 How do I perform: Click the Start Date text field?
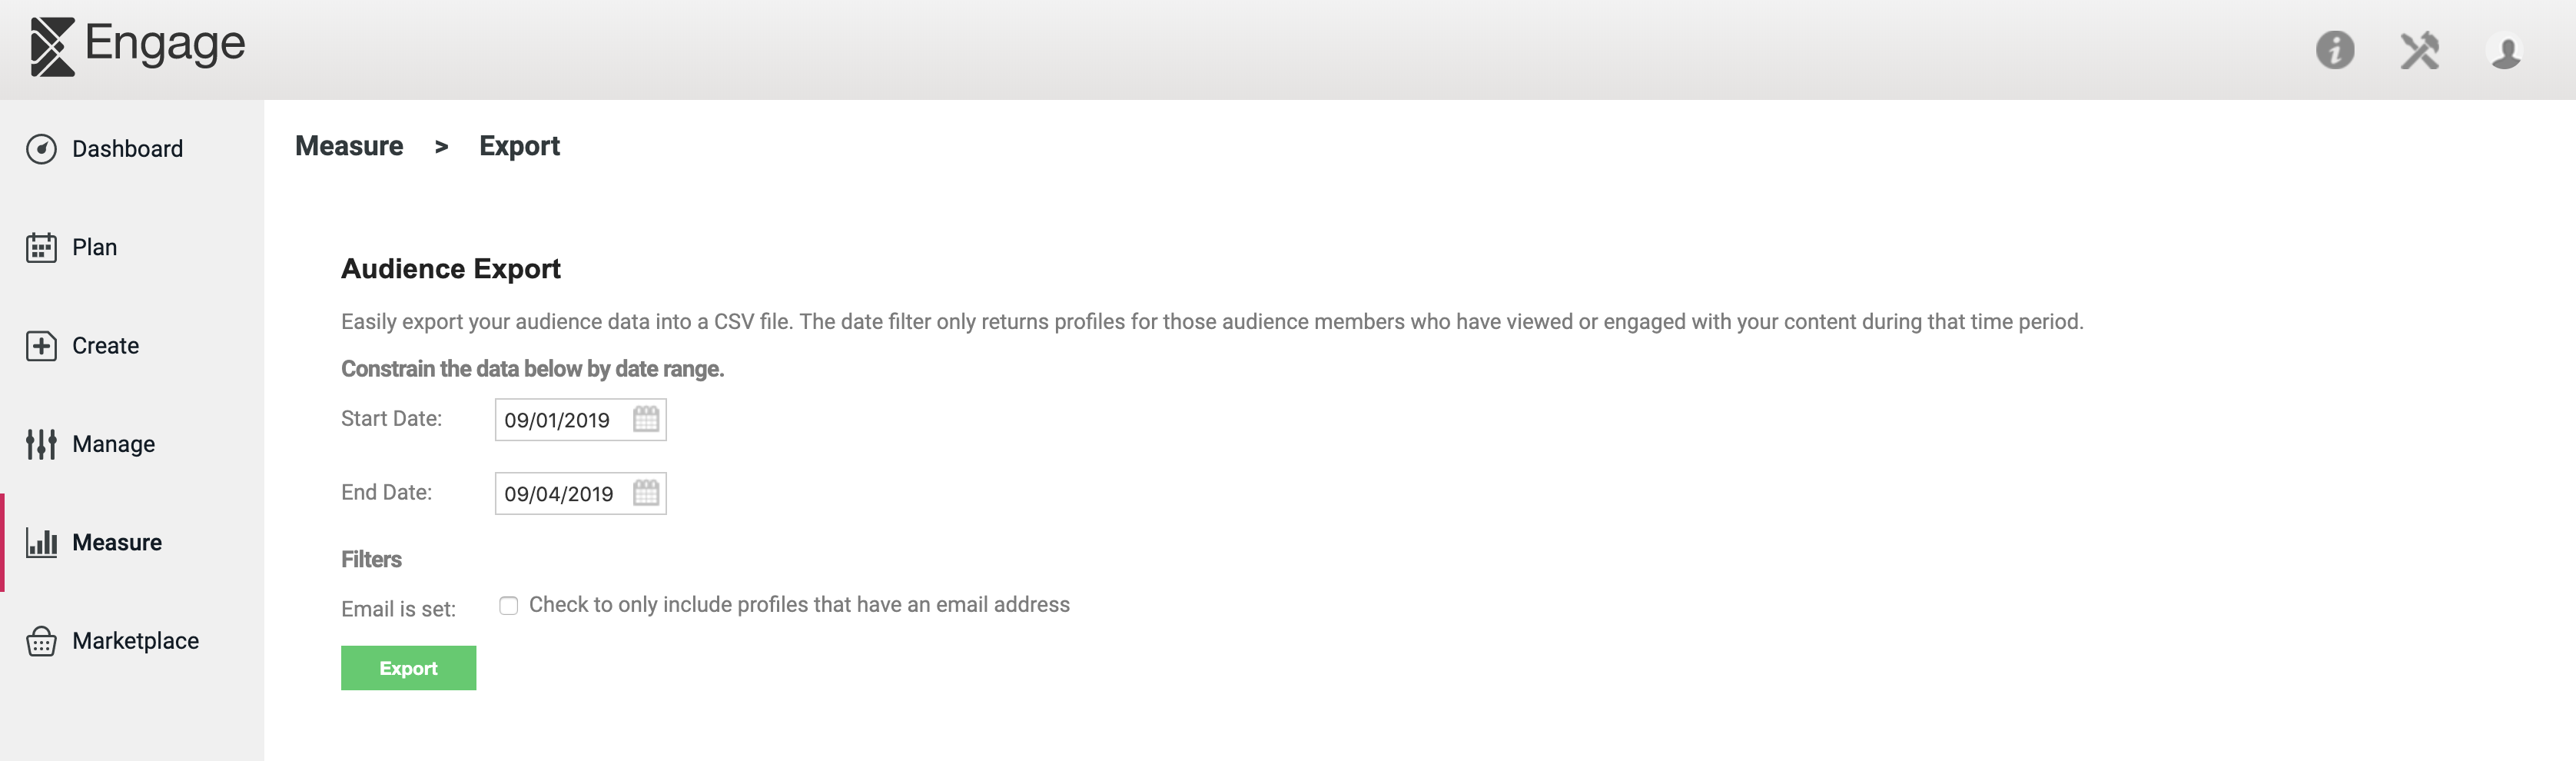pos(580,420)
